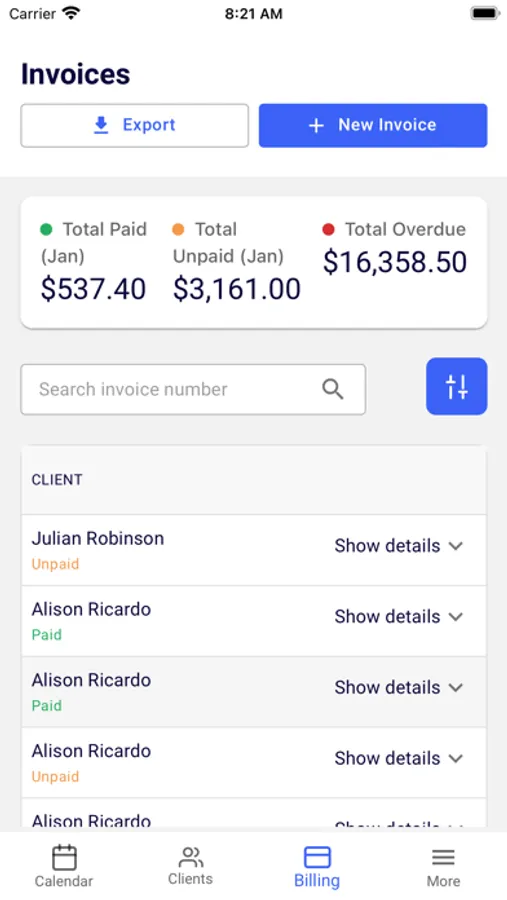Open the filter settings button
Image resolution: width=507 pixels, height=900 pixels.
(456, 386)
